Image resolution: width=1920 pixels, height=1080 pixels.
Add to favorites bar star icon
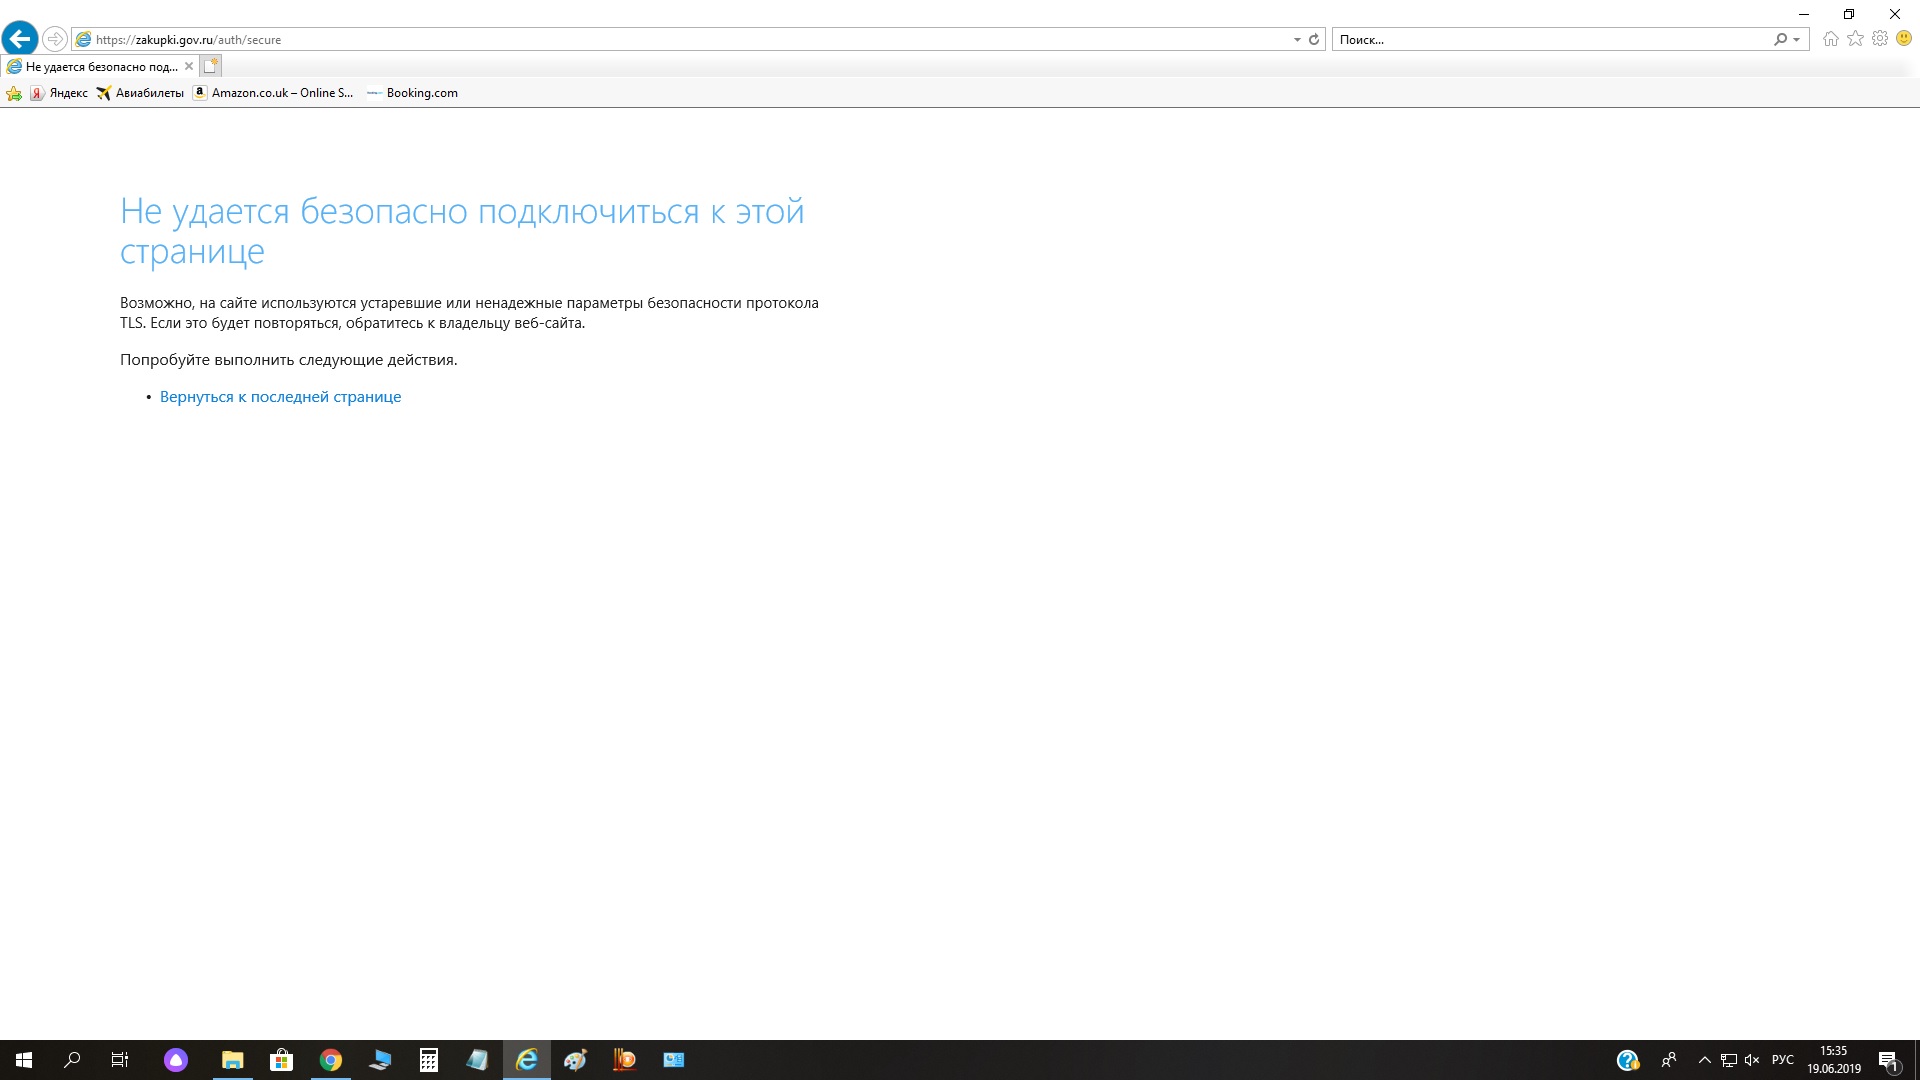pos(14,93)
